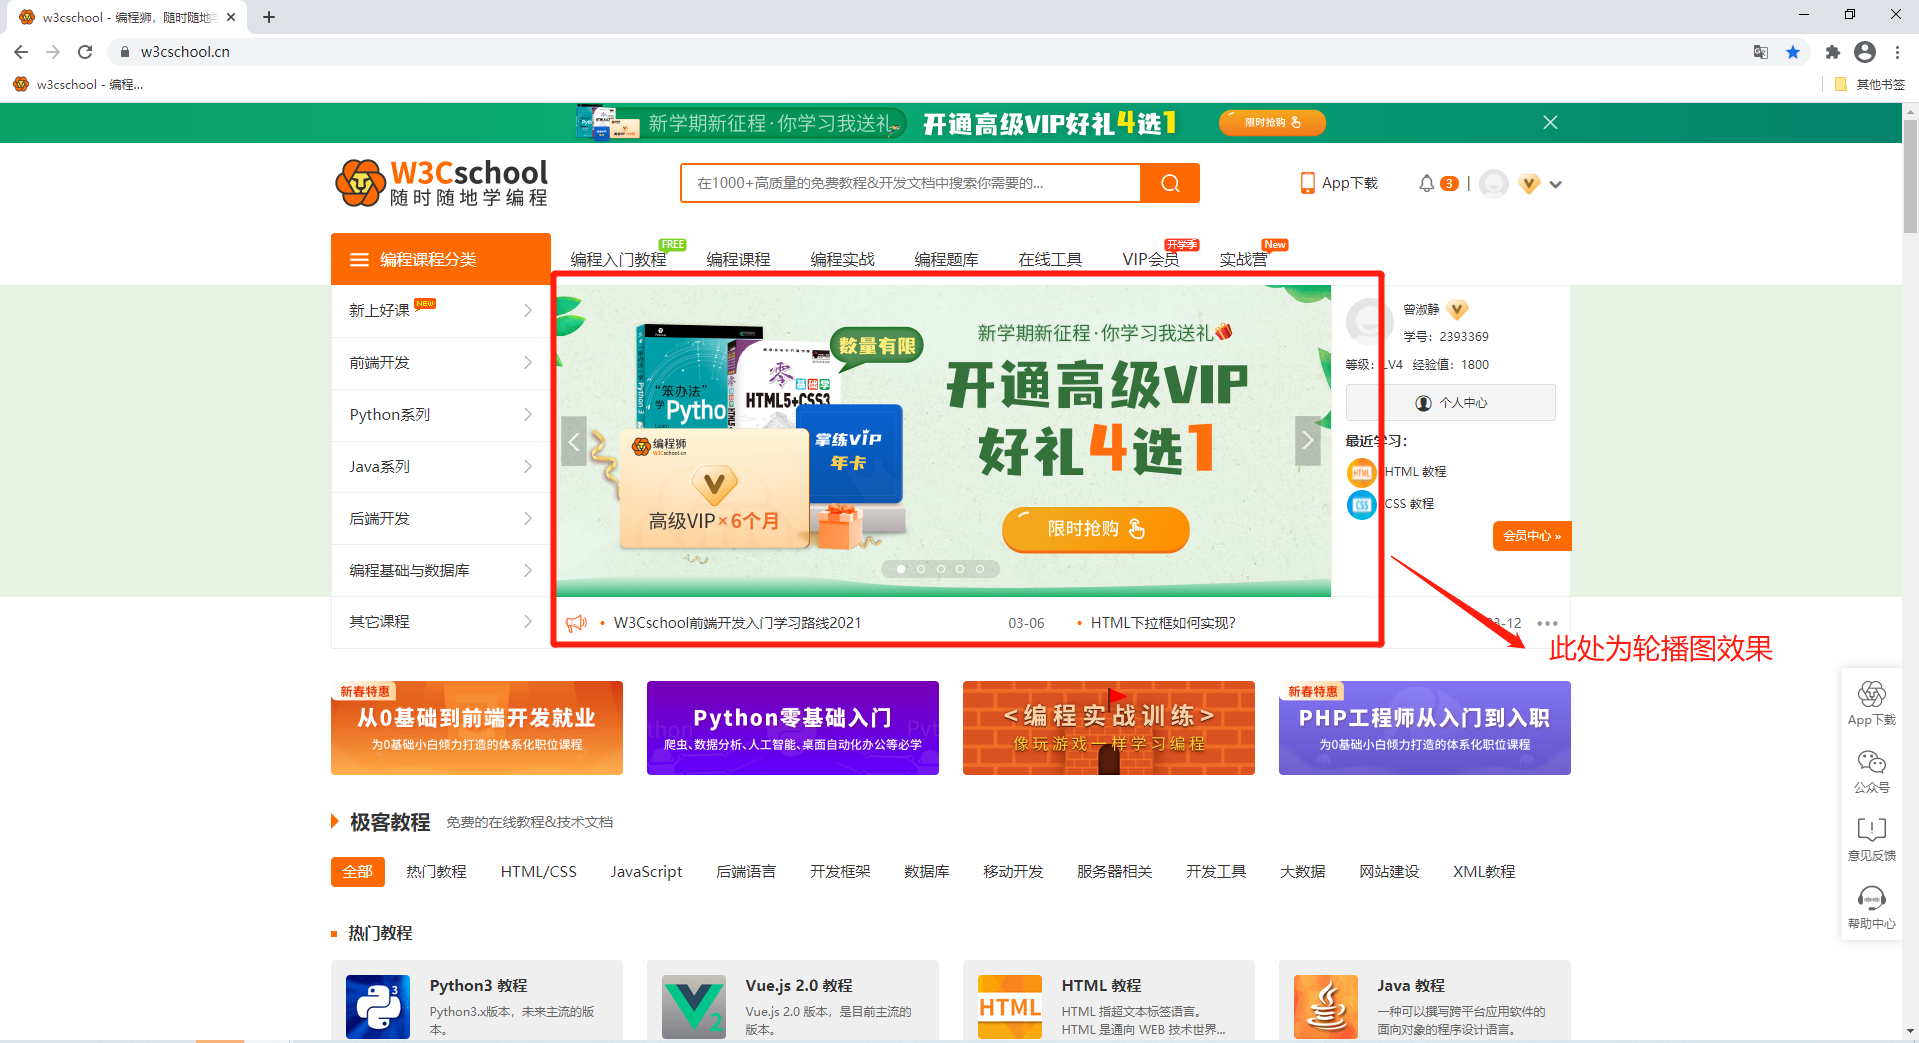Image resolution: width=1919 pixels, height=1043 pixels.
Task: Switch to the JavaScript tutorial tab
Action: [646, 872]
